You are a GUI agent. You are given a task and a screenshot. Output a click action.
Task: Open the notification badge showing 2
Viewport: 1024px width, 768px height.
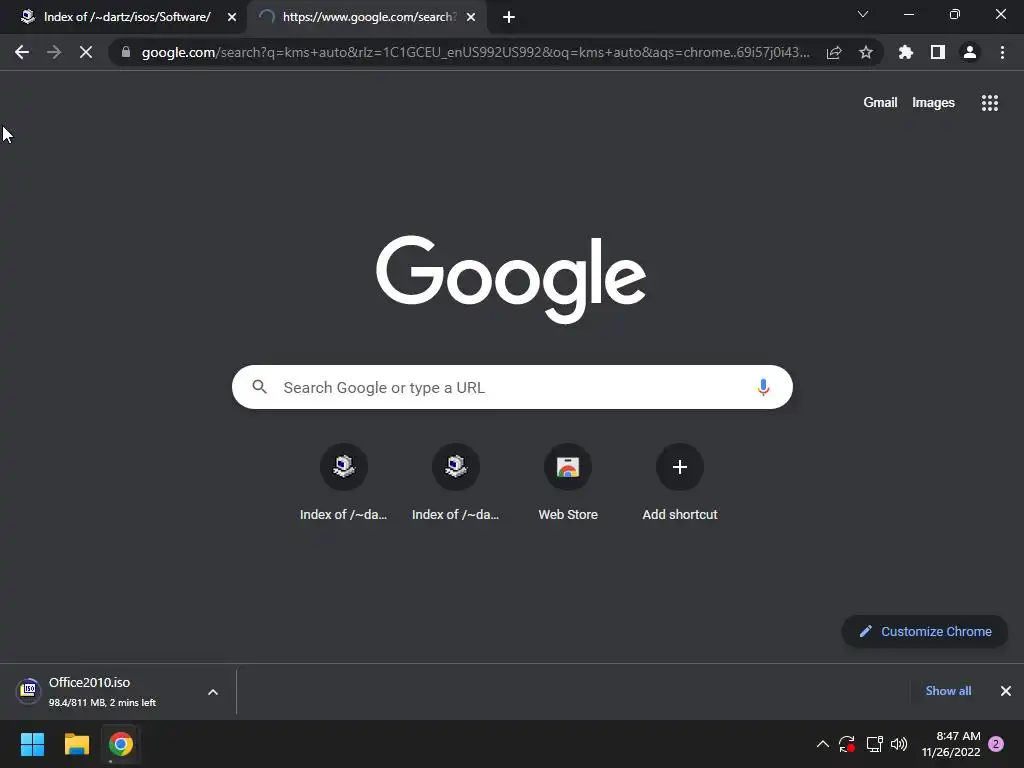click(996, 744)
